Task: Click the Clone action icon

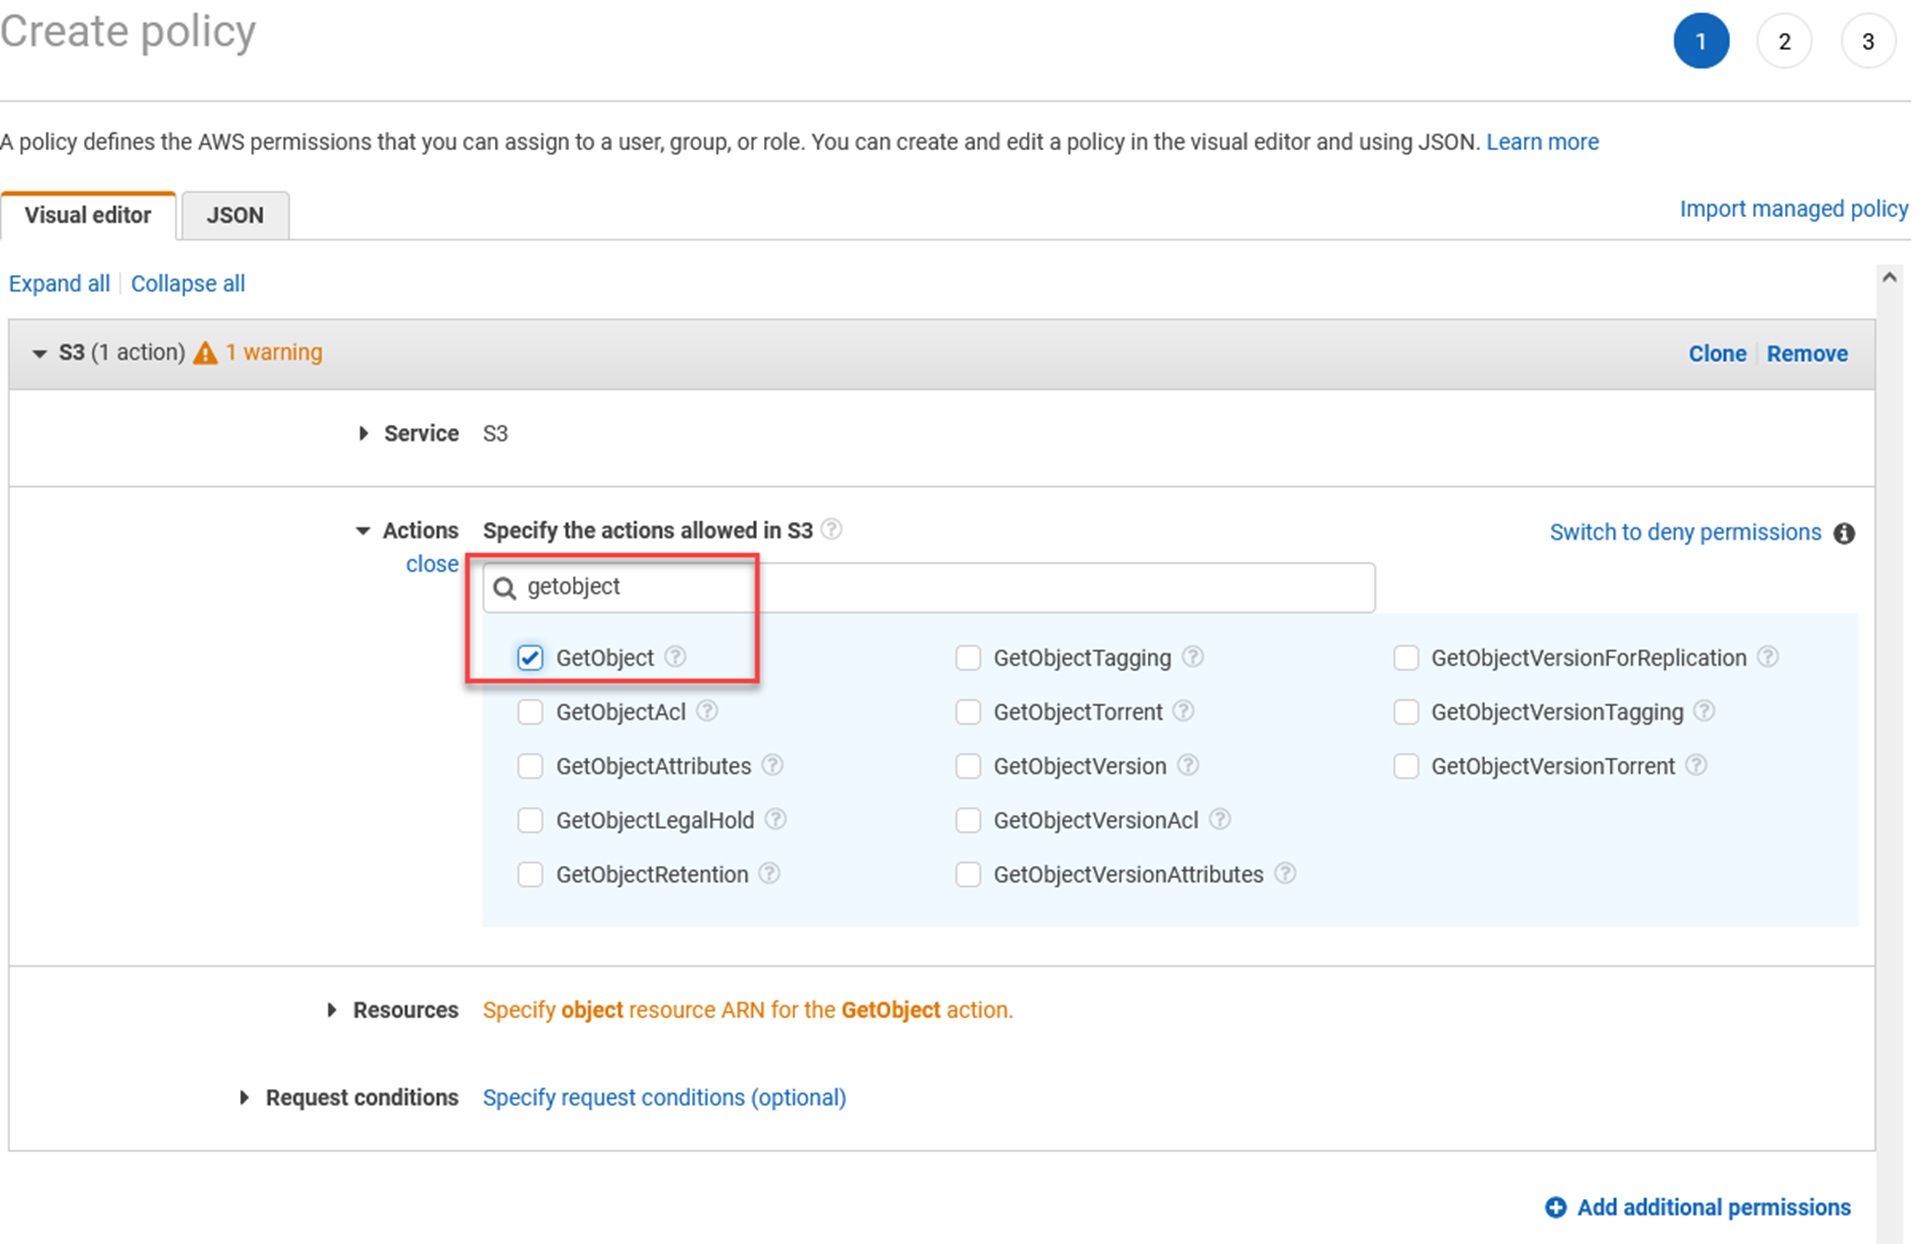Action: point(1718,353)
